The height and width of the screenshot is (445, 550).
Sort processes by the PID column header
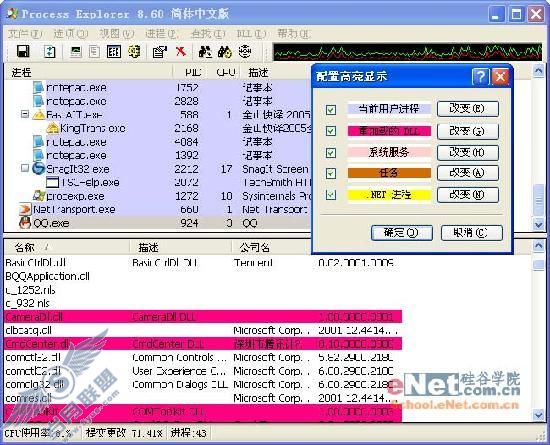tap(190, 72)
